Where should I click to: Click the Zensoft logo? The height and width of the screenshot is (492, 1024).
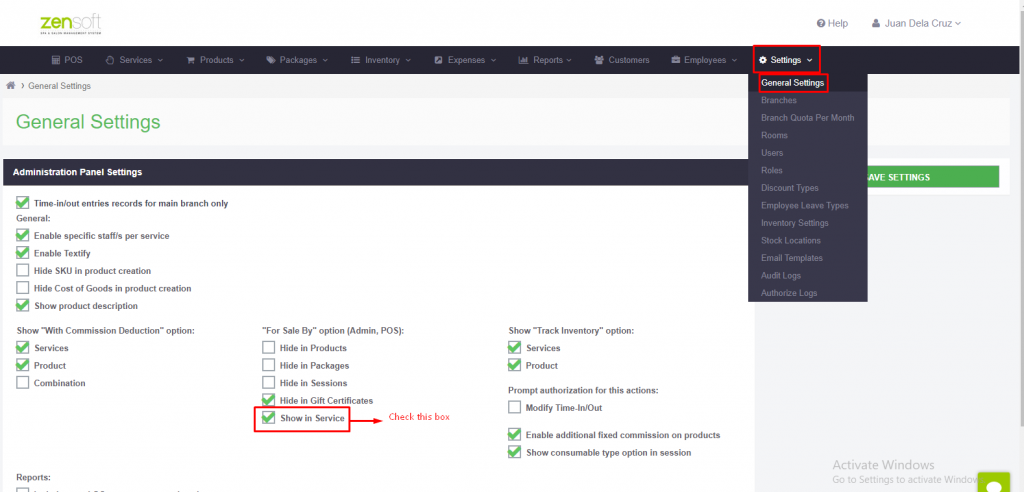(x=71, y=25)
